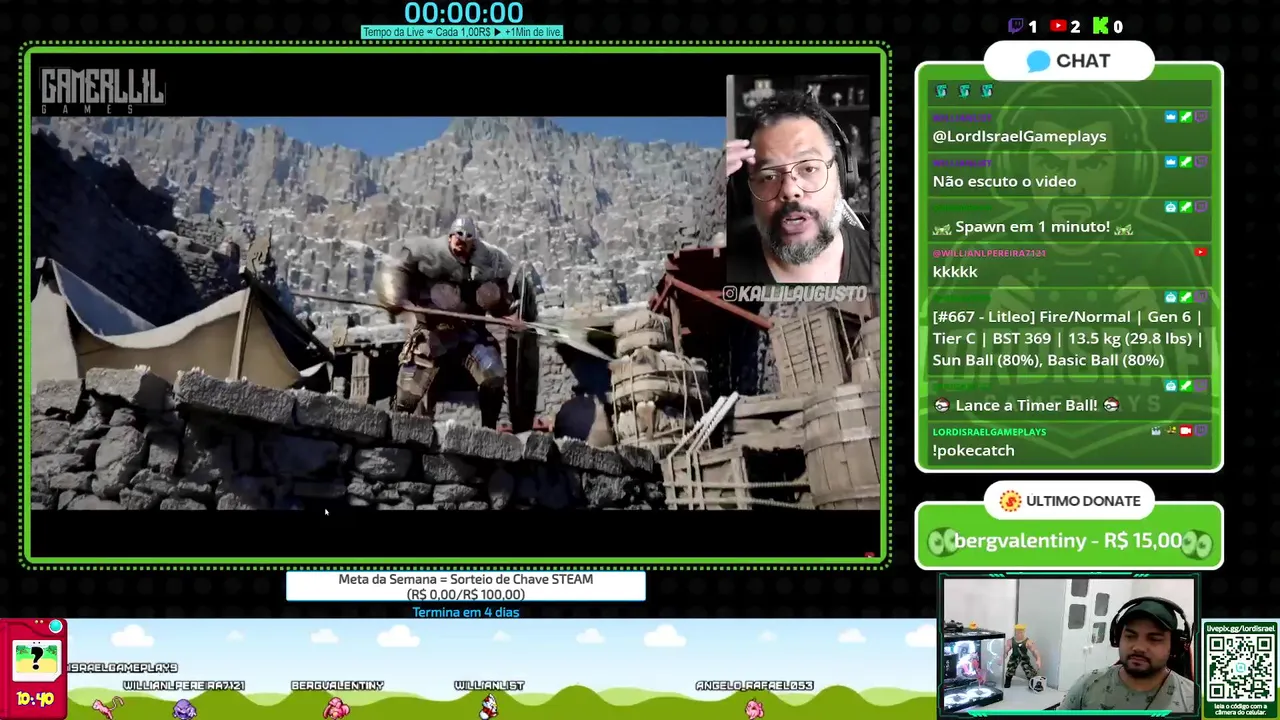Click the Meta da Semana goal progress bar
Viewport: 1280px width, 720px height.
click(x=465, y=586)
